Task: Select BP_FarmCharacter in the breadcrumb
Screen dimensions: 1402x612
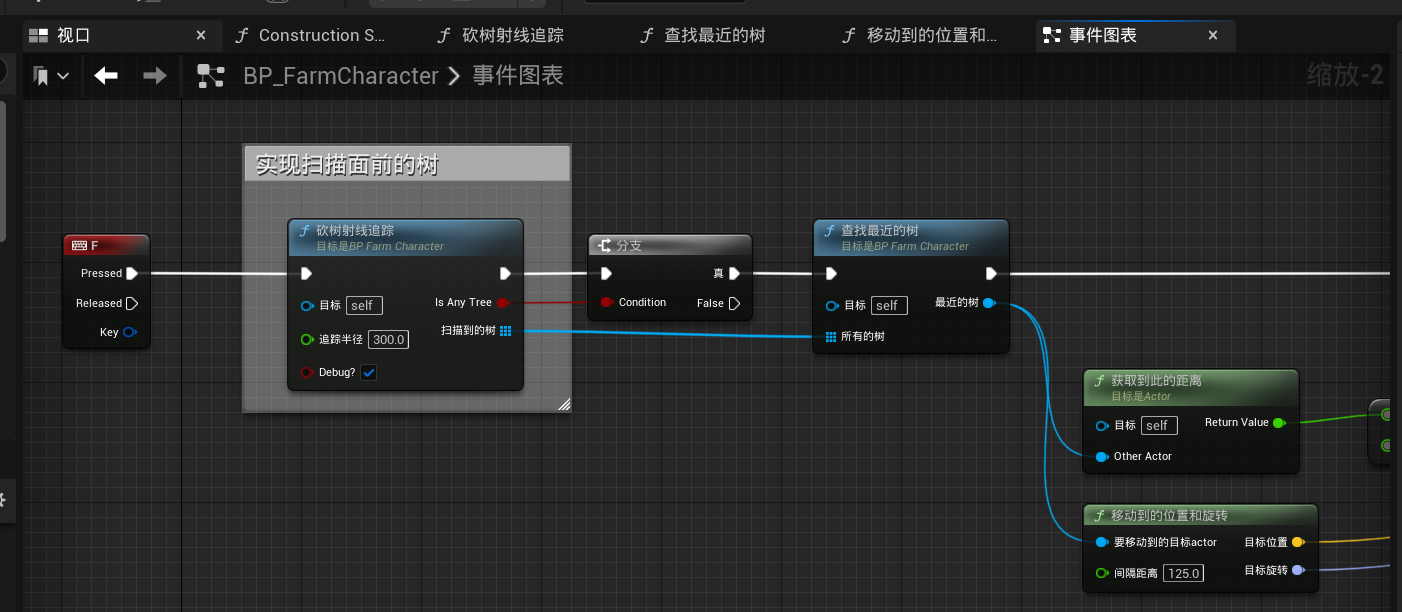Action: pos(340,76)
